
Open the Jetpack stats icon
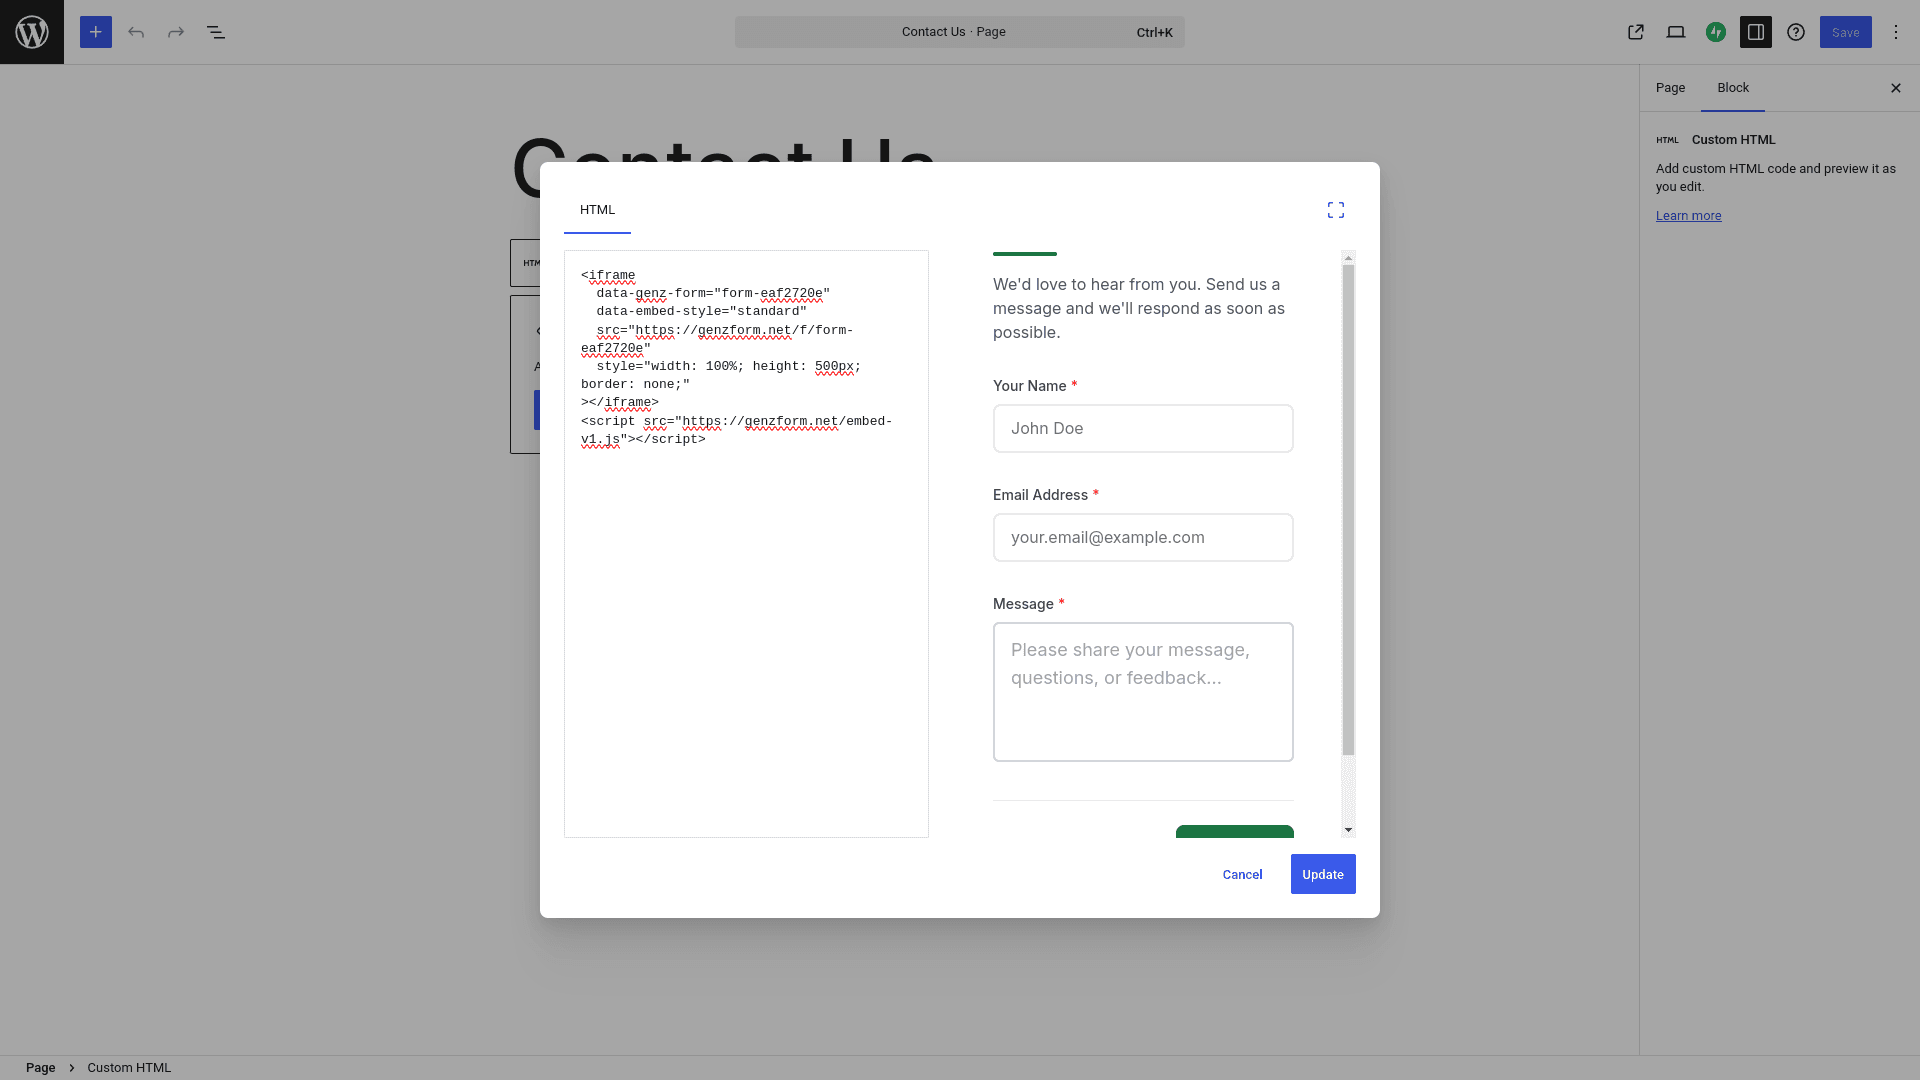(1716, 31)
